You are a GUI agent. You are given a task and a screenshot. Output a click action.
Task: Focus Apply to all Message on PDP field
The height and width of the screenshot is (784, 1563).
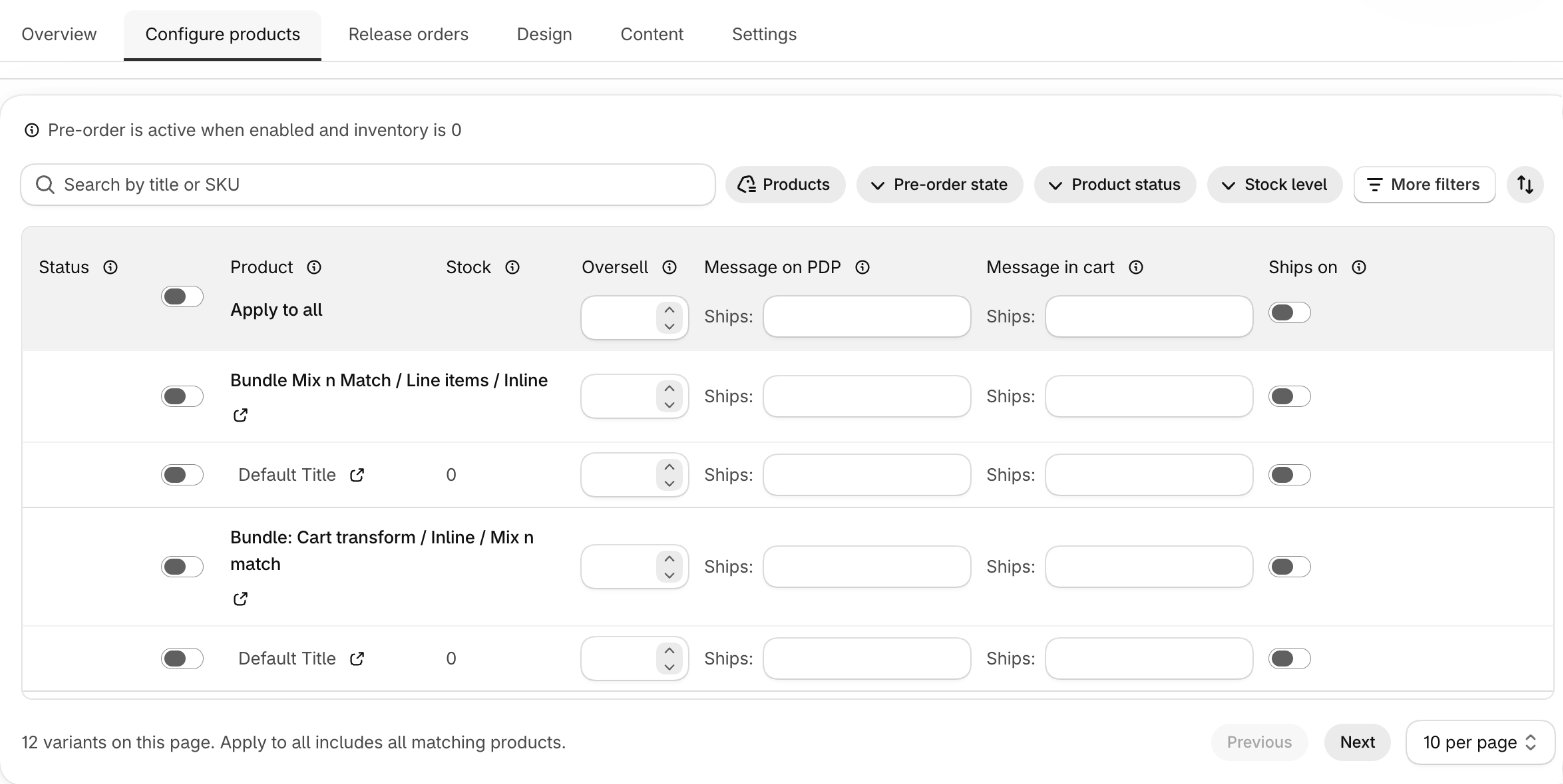click(867, 316)
